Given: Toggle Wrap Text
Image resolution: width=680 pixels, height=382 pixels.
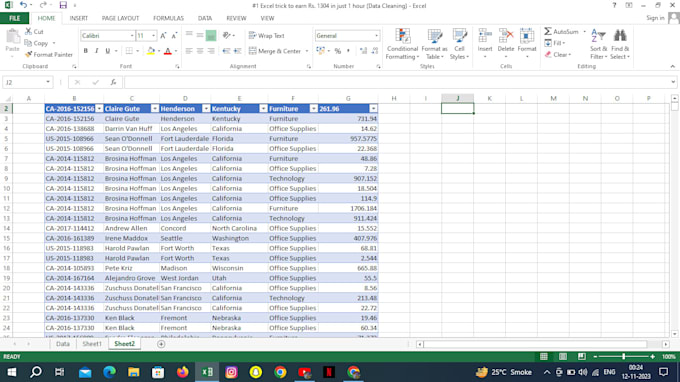Looking at the screenshot, I should point(267,36).
